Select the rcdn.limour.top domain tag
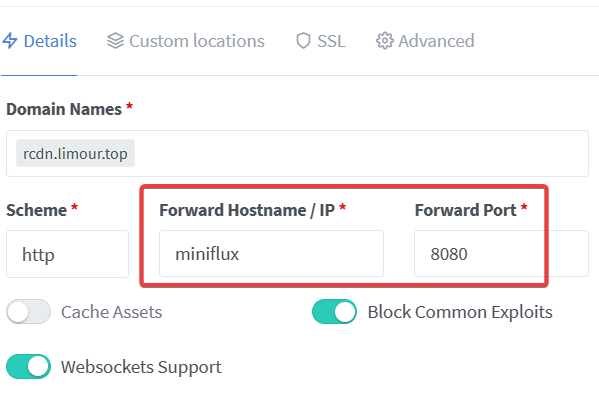Screen dimensions: 599x406 [x=75, y=153]
